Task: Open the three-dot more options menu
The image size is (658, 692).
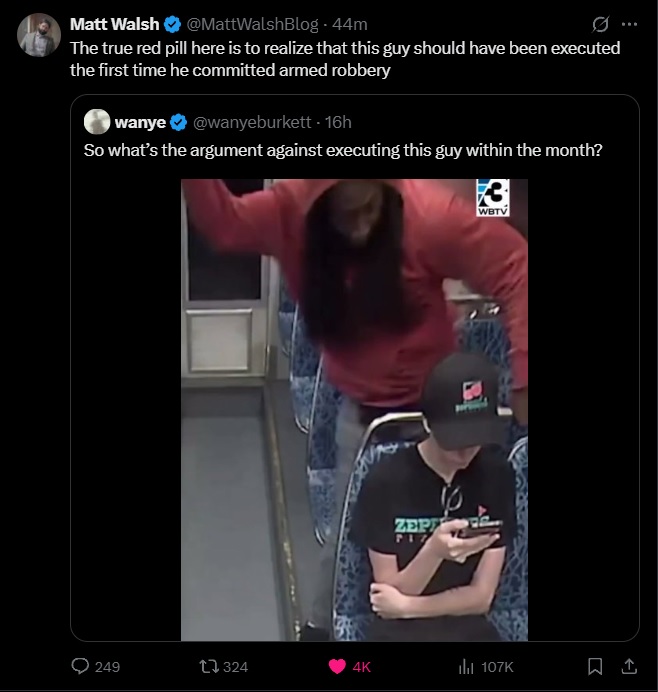Action: [629, 24]
